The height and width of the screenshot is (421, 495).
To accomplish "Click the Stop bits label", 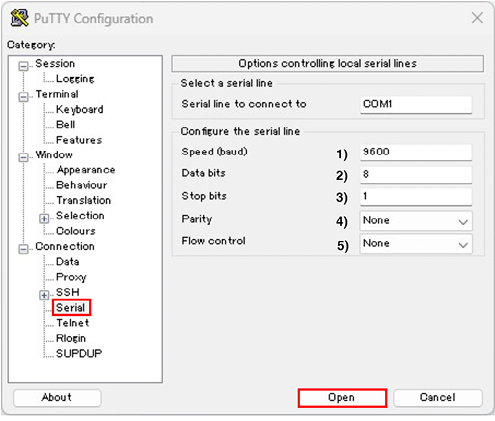I will (204, 196).
